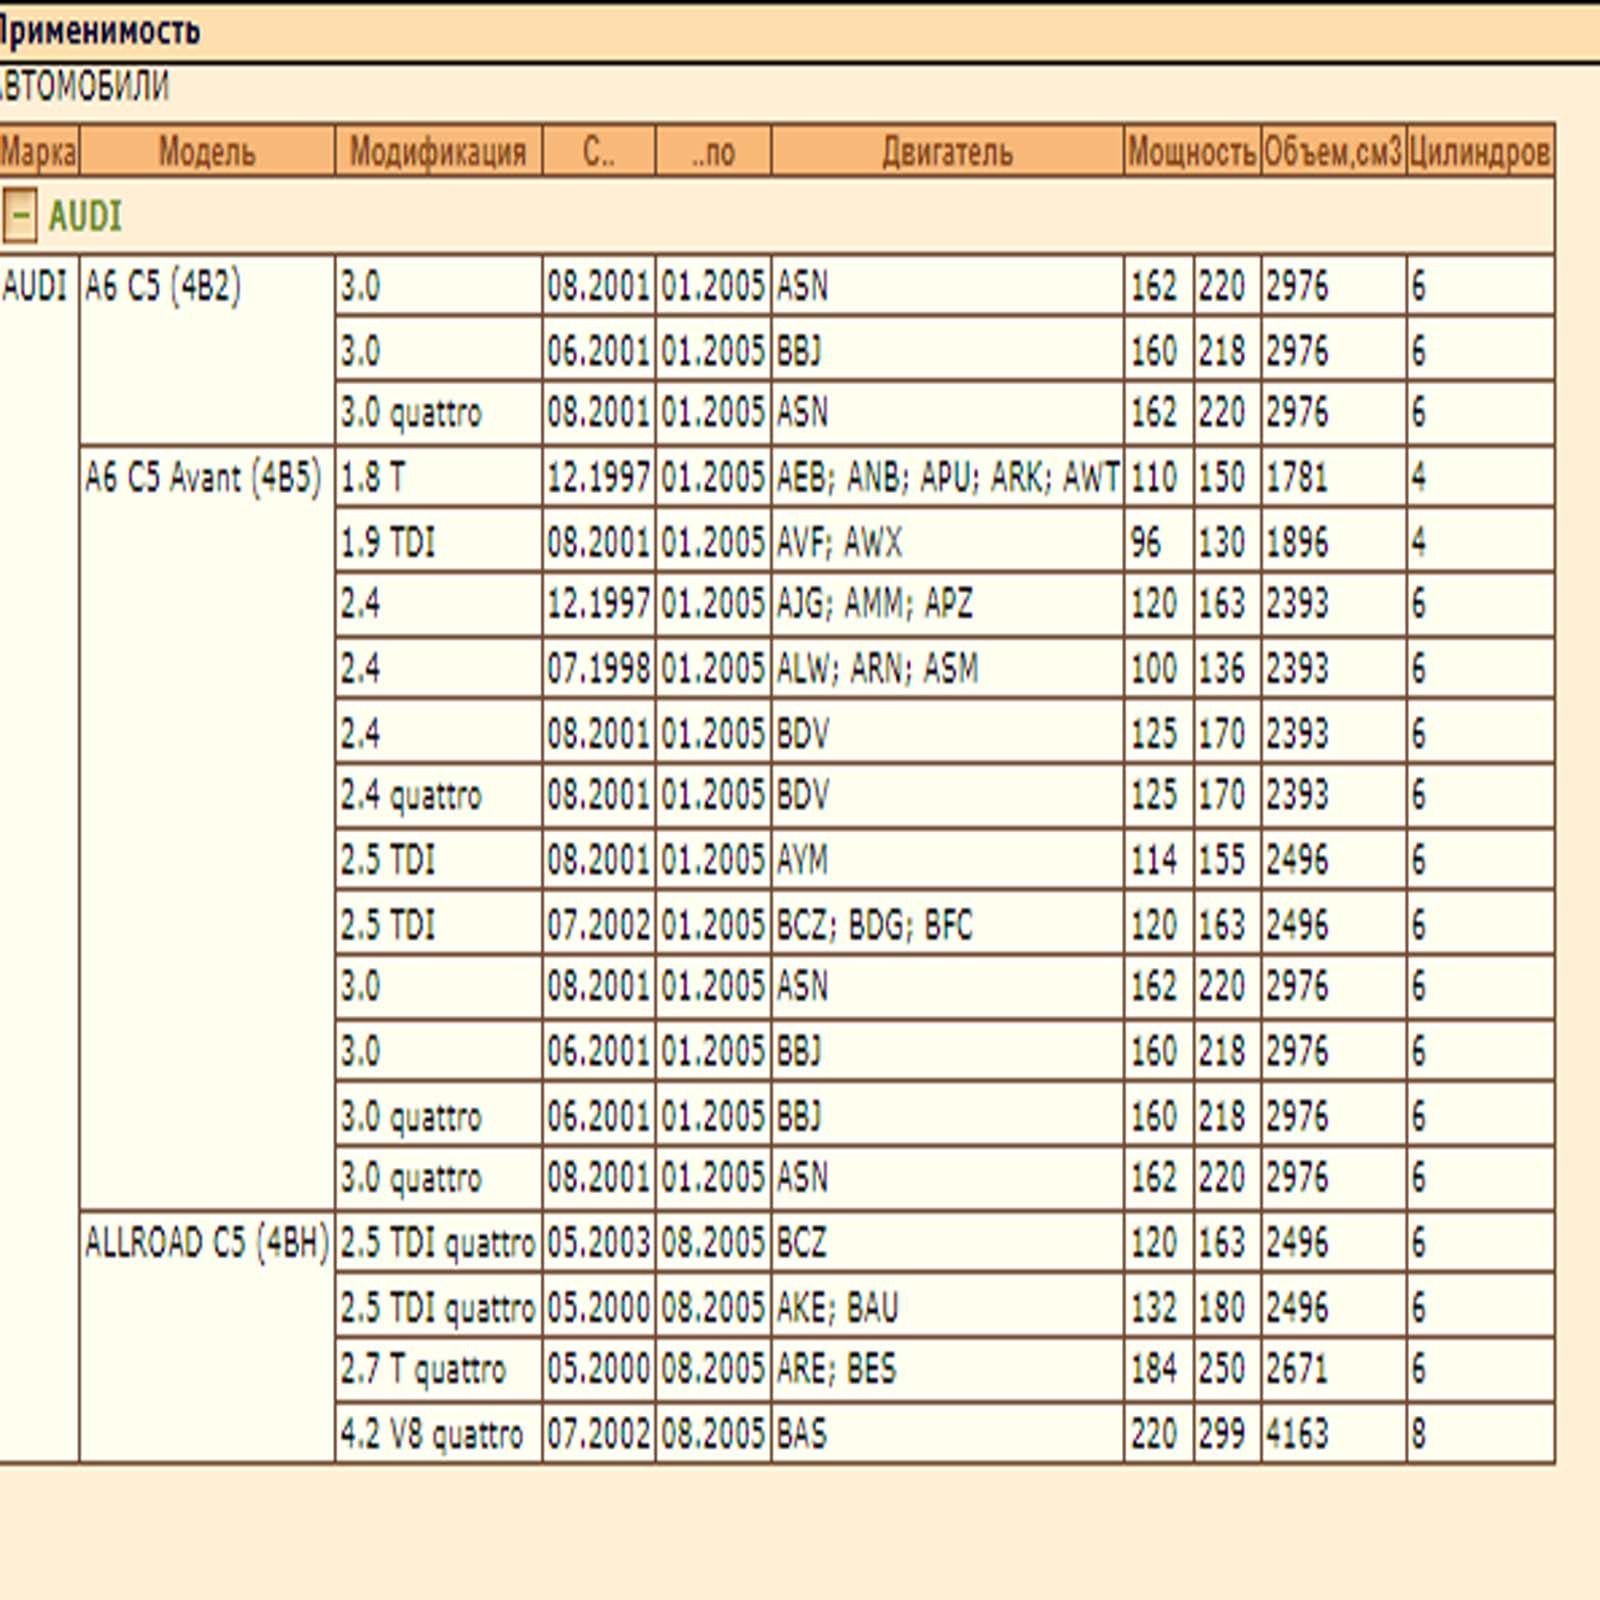Click the 1.8 T modification cell

click(x=438, y=477)
